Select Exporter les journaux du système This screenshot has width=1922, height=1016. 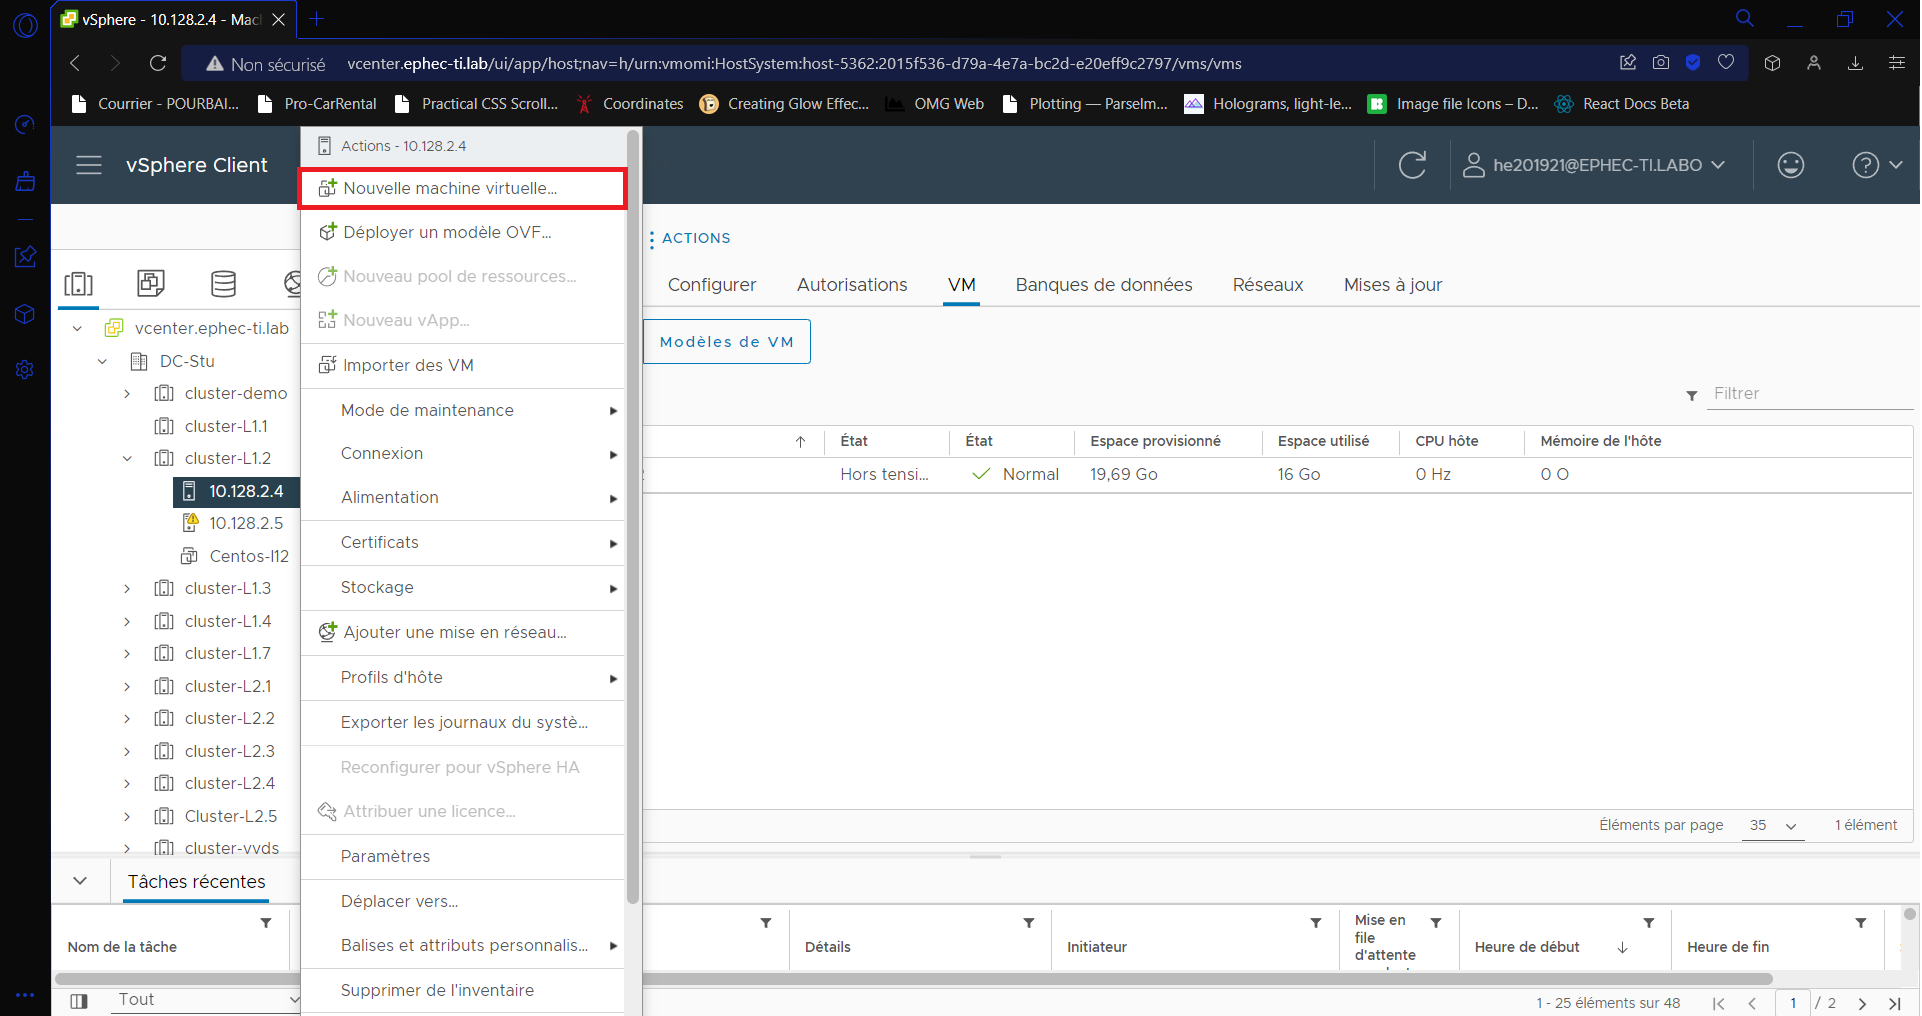point(462,722)
